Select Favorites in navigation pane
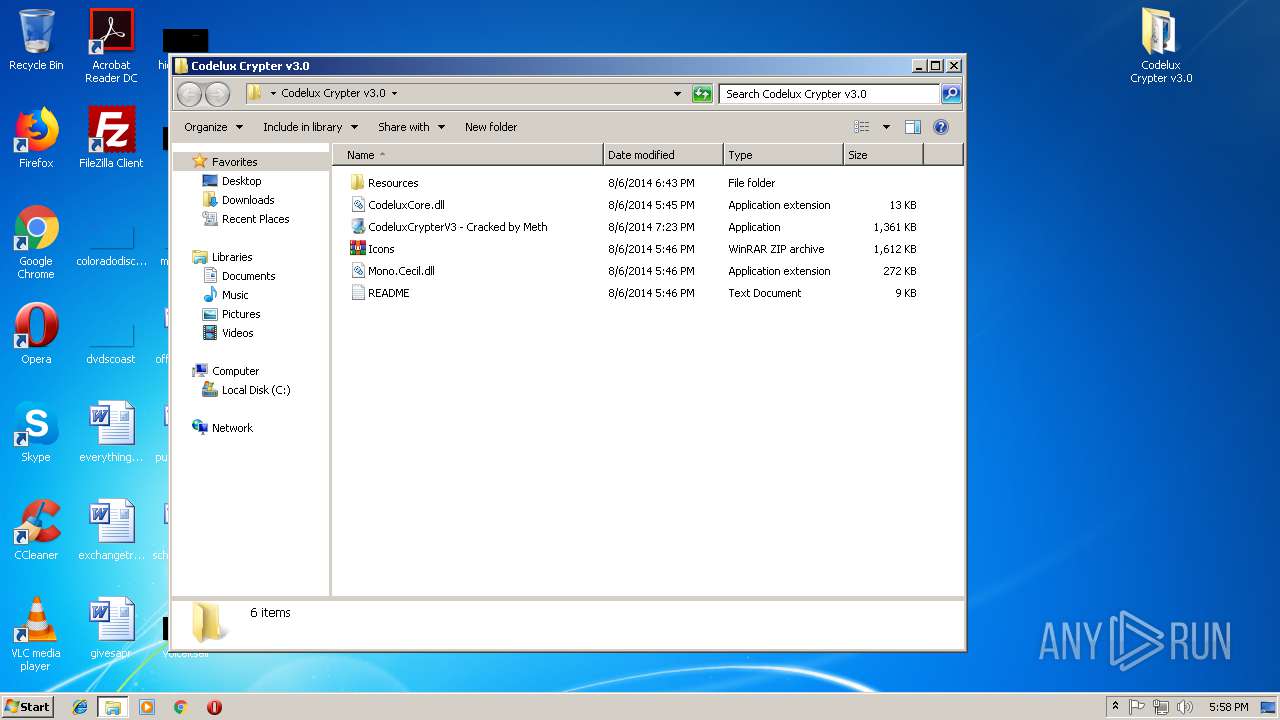Image resolution: width=1280 pixels, height=720 pixels. pos(234,162)
